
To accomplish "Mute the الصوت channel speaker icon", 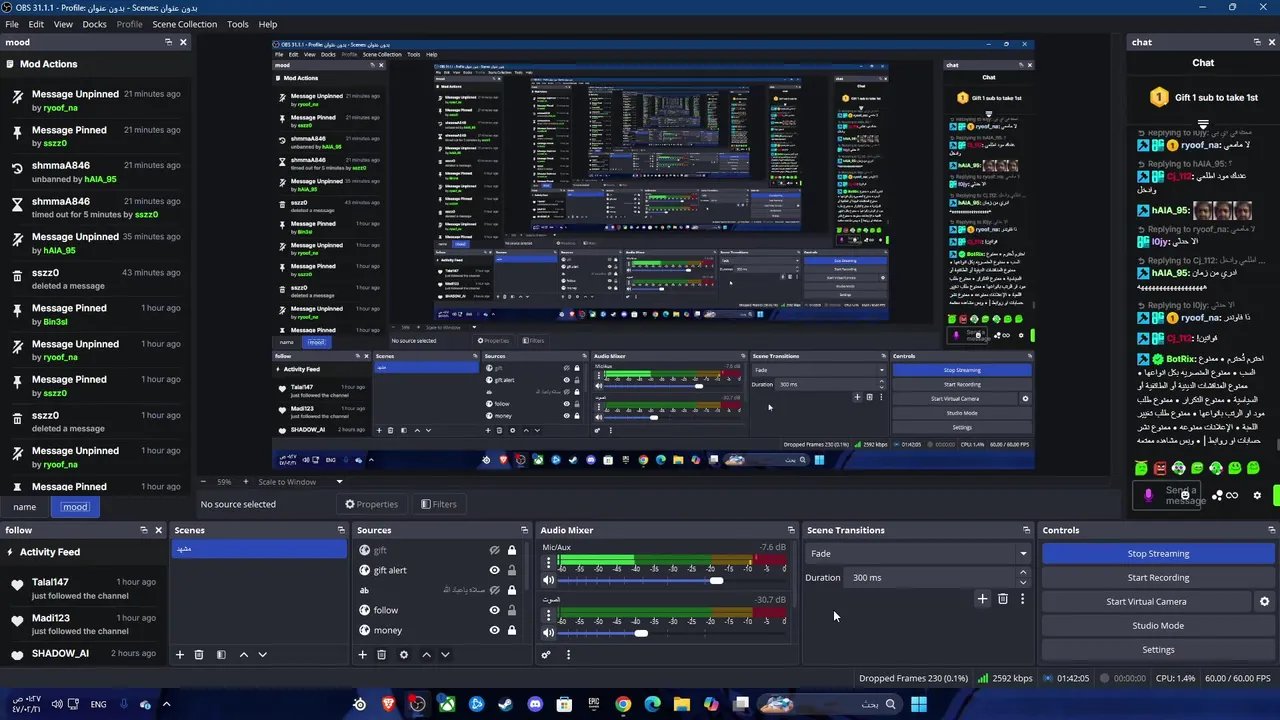I will pyautogui.click(x=548, y=632).
